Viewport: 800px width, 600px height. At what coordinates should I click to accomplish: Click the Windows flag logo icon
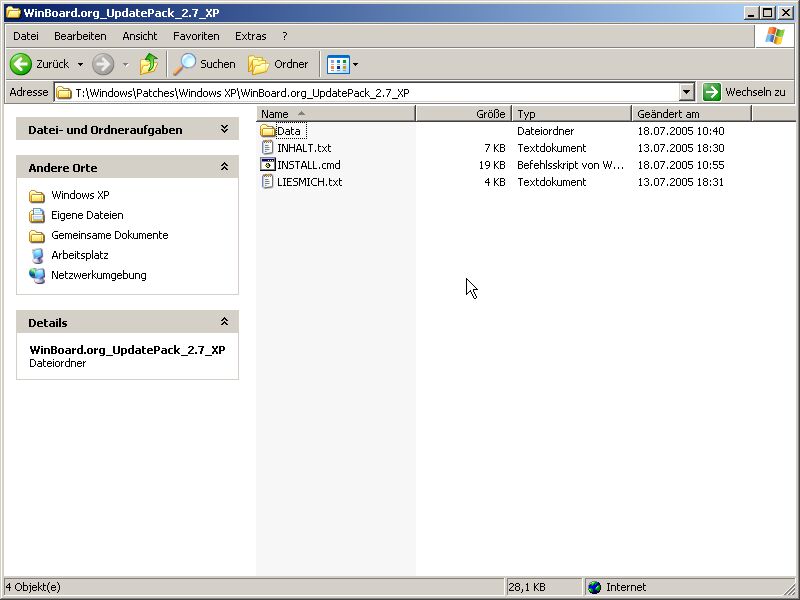click(774, 36)
